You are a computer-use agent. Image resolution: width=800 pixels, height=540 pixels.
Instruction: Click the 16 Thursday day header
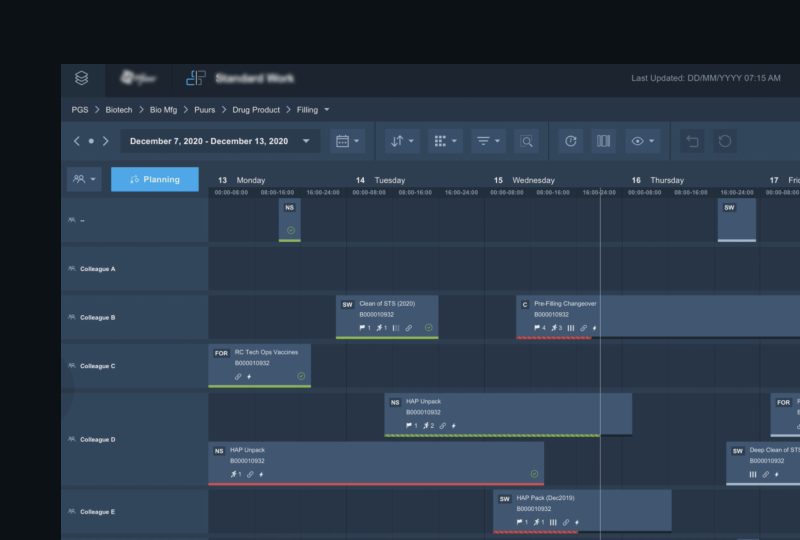coord(658,180)
